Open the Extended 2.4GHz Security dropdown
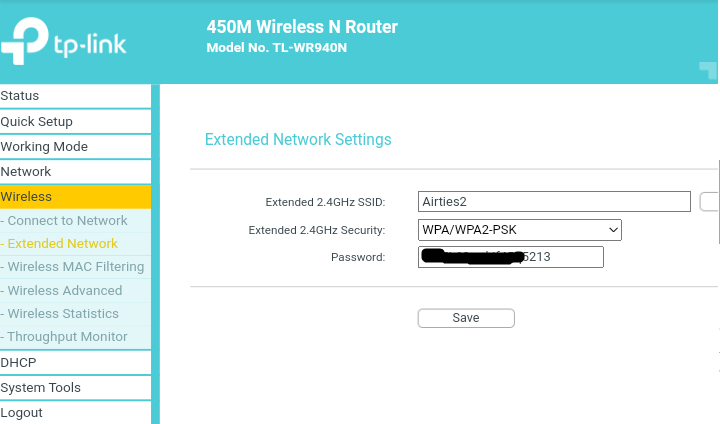 point(520,230)
